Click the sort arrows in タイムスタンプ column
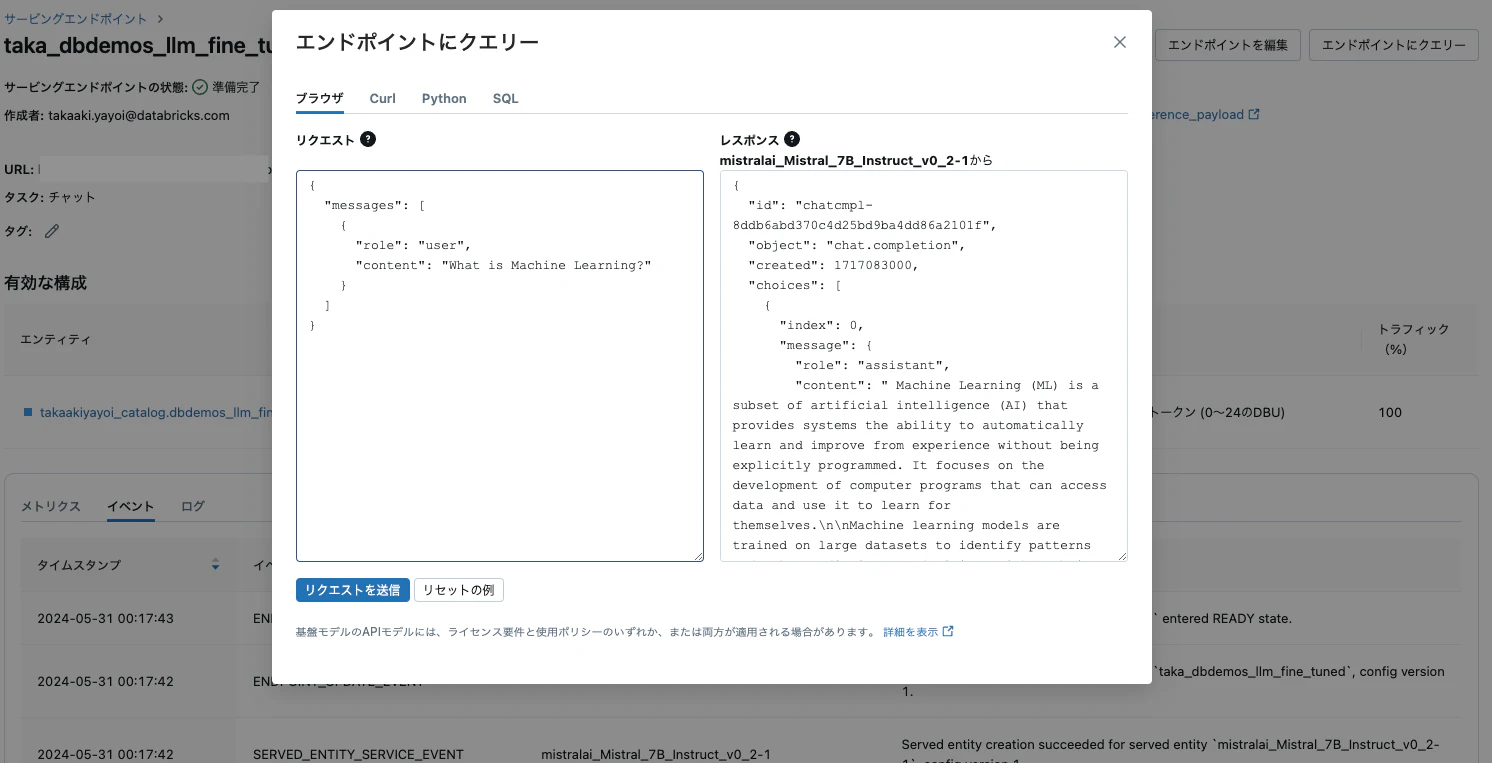 click(215, 565)
